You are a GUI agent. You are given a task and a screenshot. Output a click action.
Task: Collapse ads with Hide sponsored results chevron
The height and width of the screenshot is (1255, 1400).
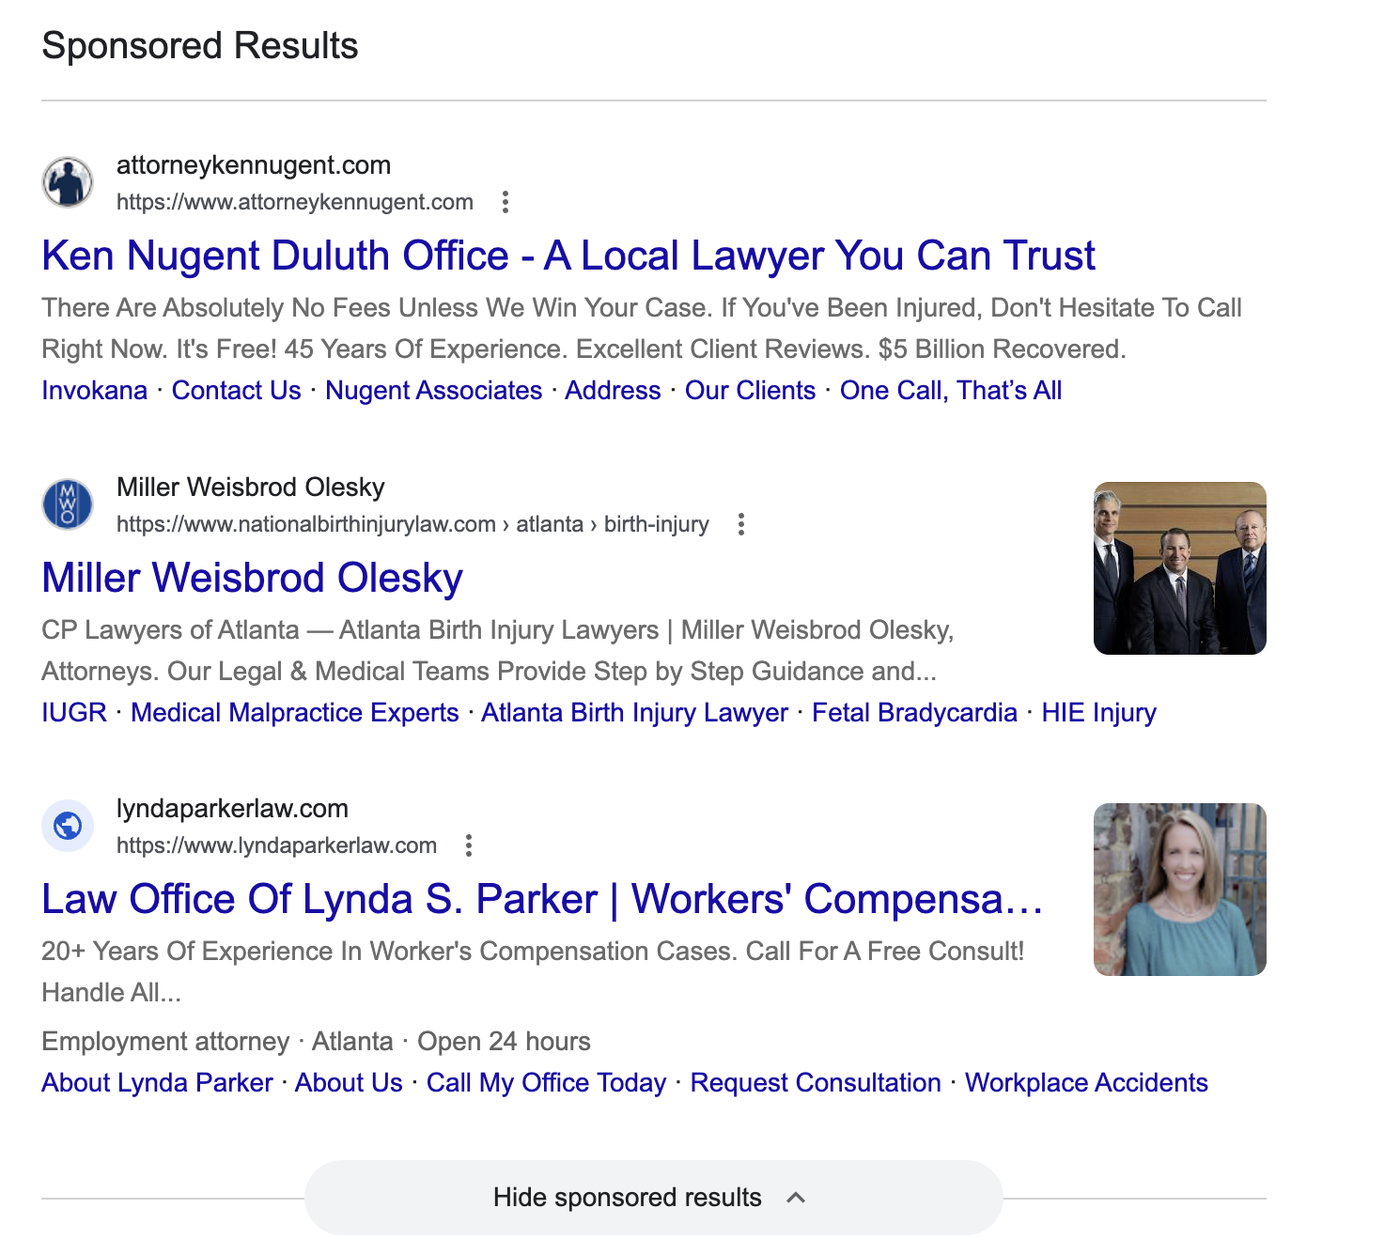(x=796, y=1198)
